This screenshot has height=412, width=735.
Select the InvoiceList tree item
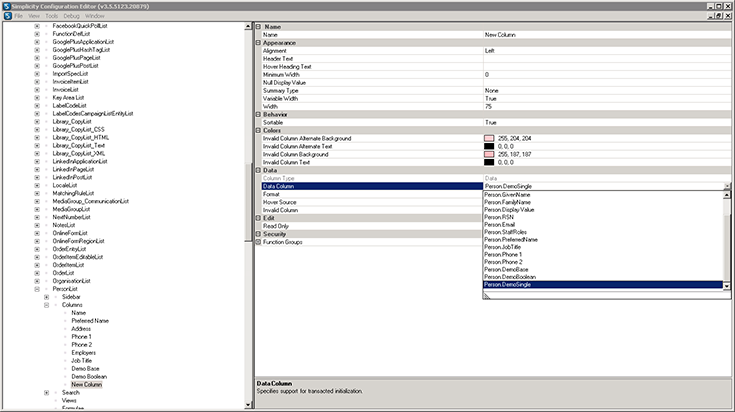pyautogui.click(x=66, y=89)
